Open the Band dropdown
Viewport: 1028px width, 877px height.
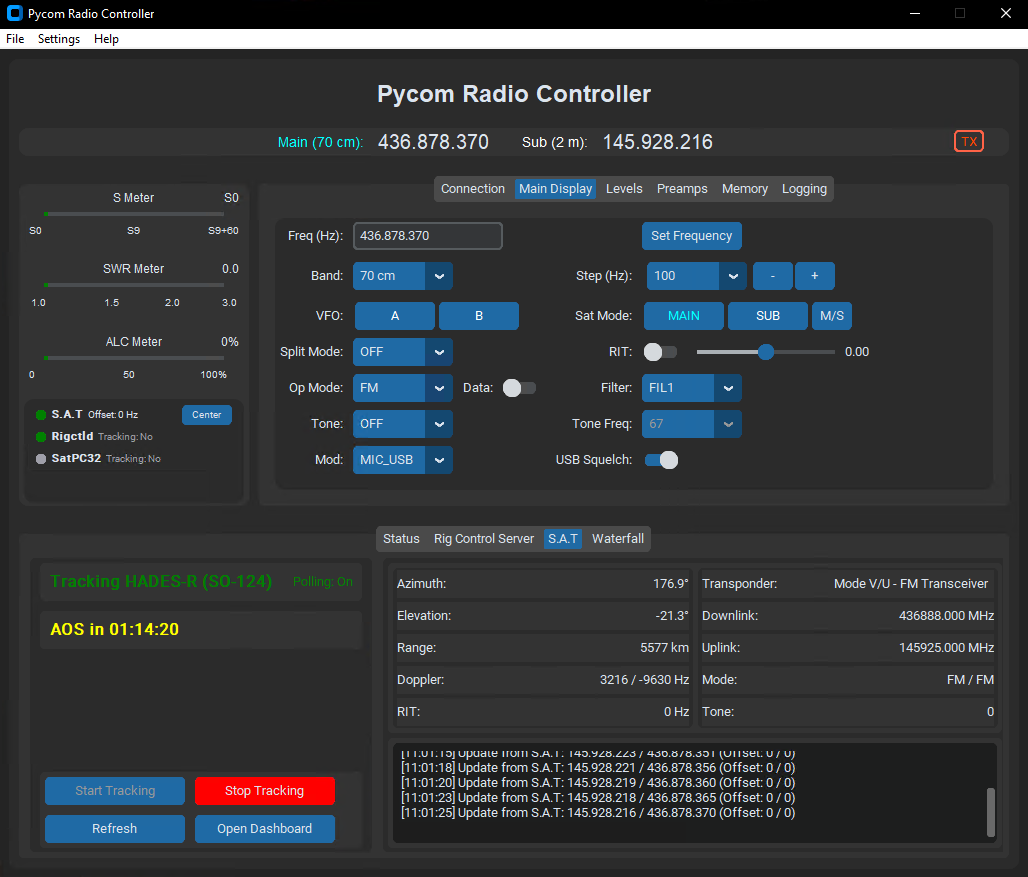click(402, 276)
